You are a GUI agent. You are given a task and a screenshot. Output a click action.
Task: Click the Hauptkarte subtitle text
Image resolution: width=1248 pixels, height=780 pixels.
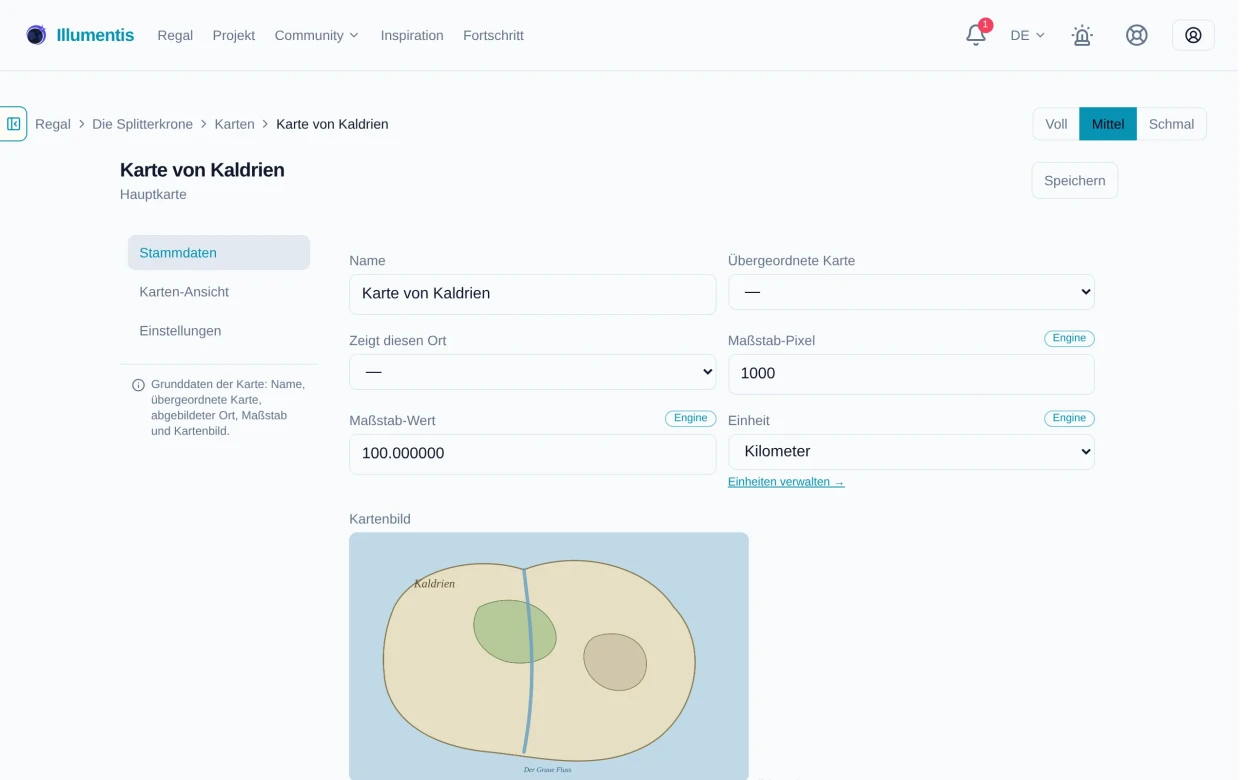coord(153,195)
